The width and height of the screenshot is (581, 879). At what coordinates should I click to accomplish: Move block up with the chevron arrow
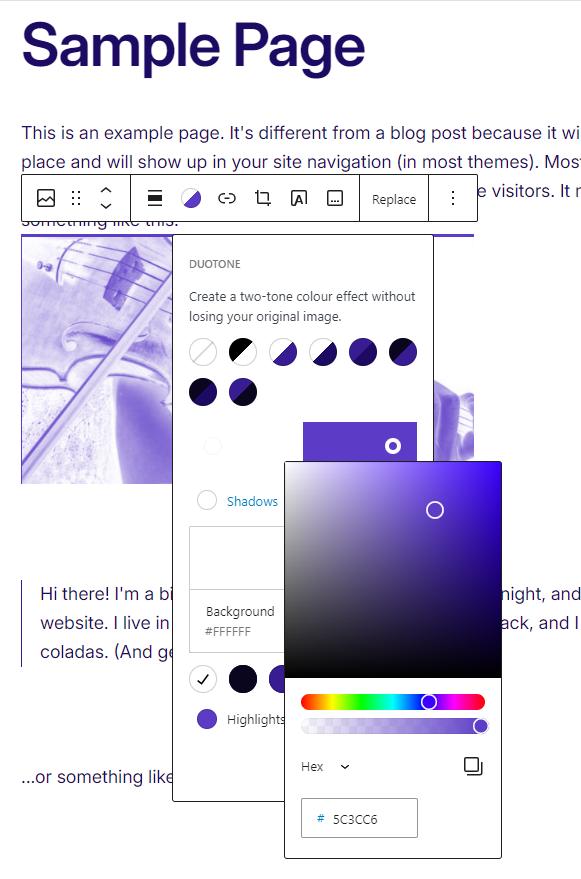pos(106,191)
